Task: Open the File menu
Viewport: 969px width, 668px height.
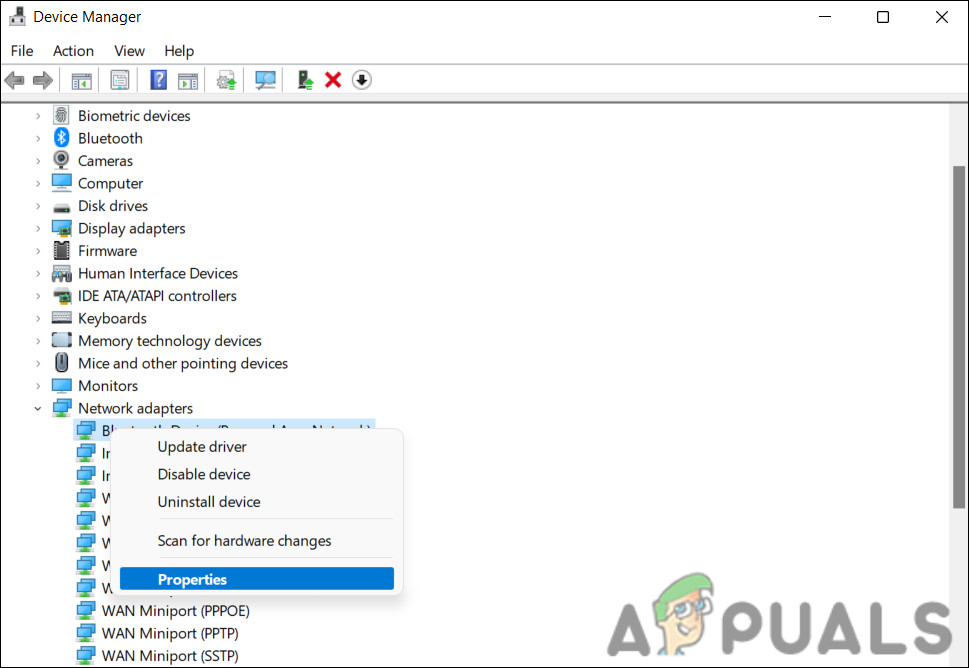Action: [22, 51]
